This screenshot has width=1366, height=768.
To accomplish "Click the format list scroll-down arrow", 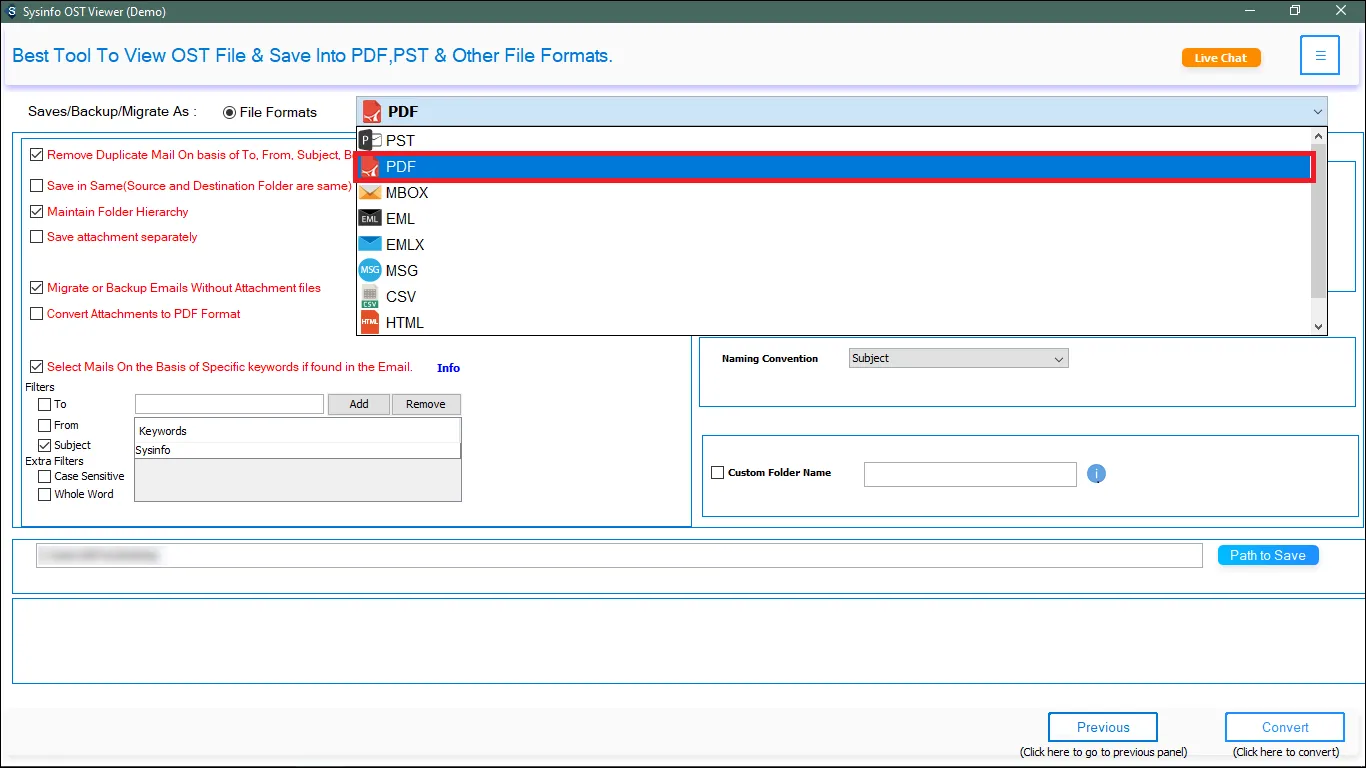I will (1318, 326).
